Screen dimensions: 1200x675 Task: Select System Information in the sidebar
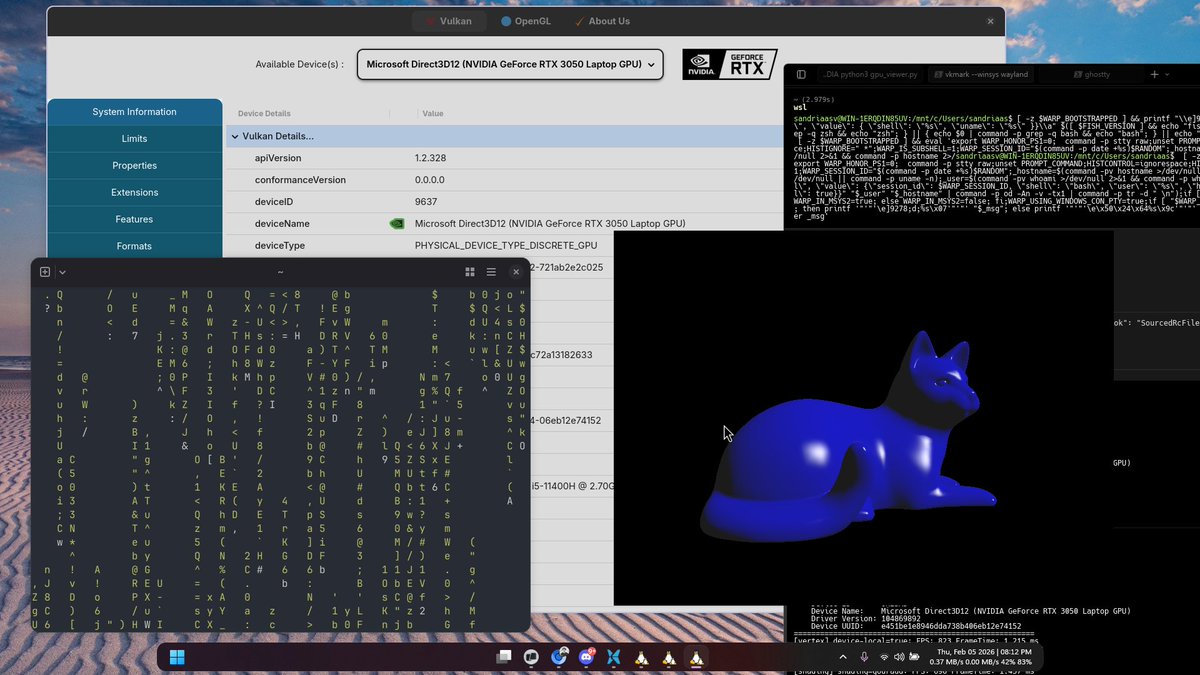134,112
